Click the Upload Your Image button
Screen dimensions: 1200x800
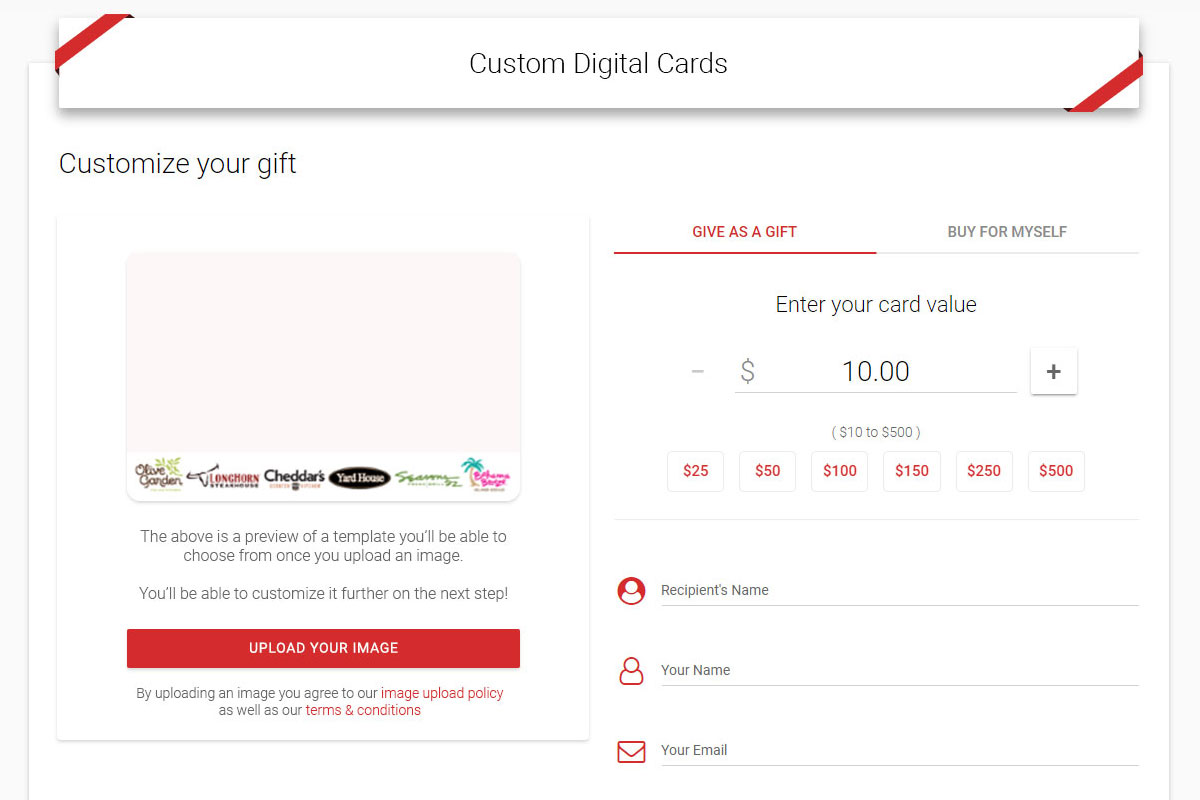click(323, 648)
